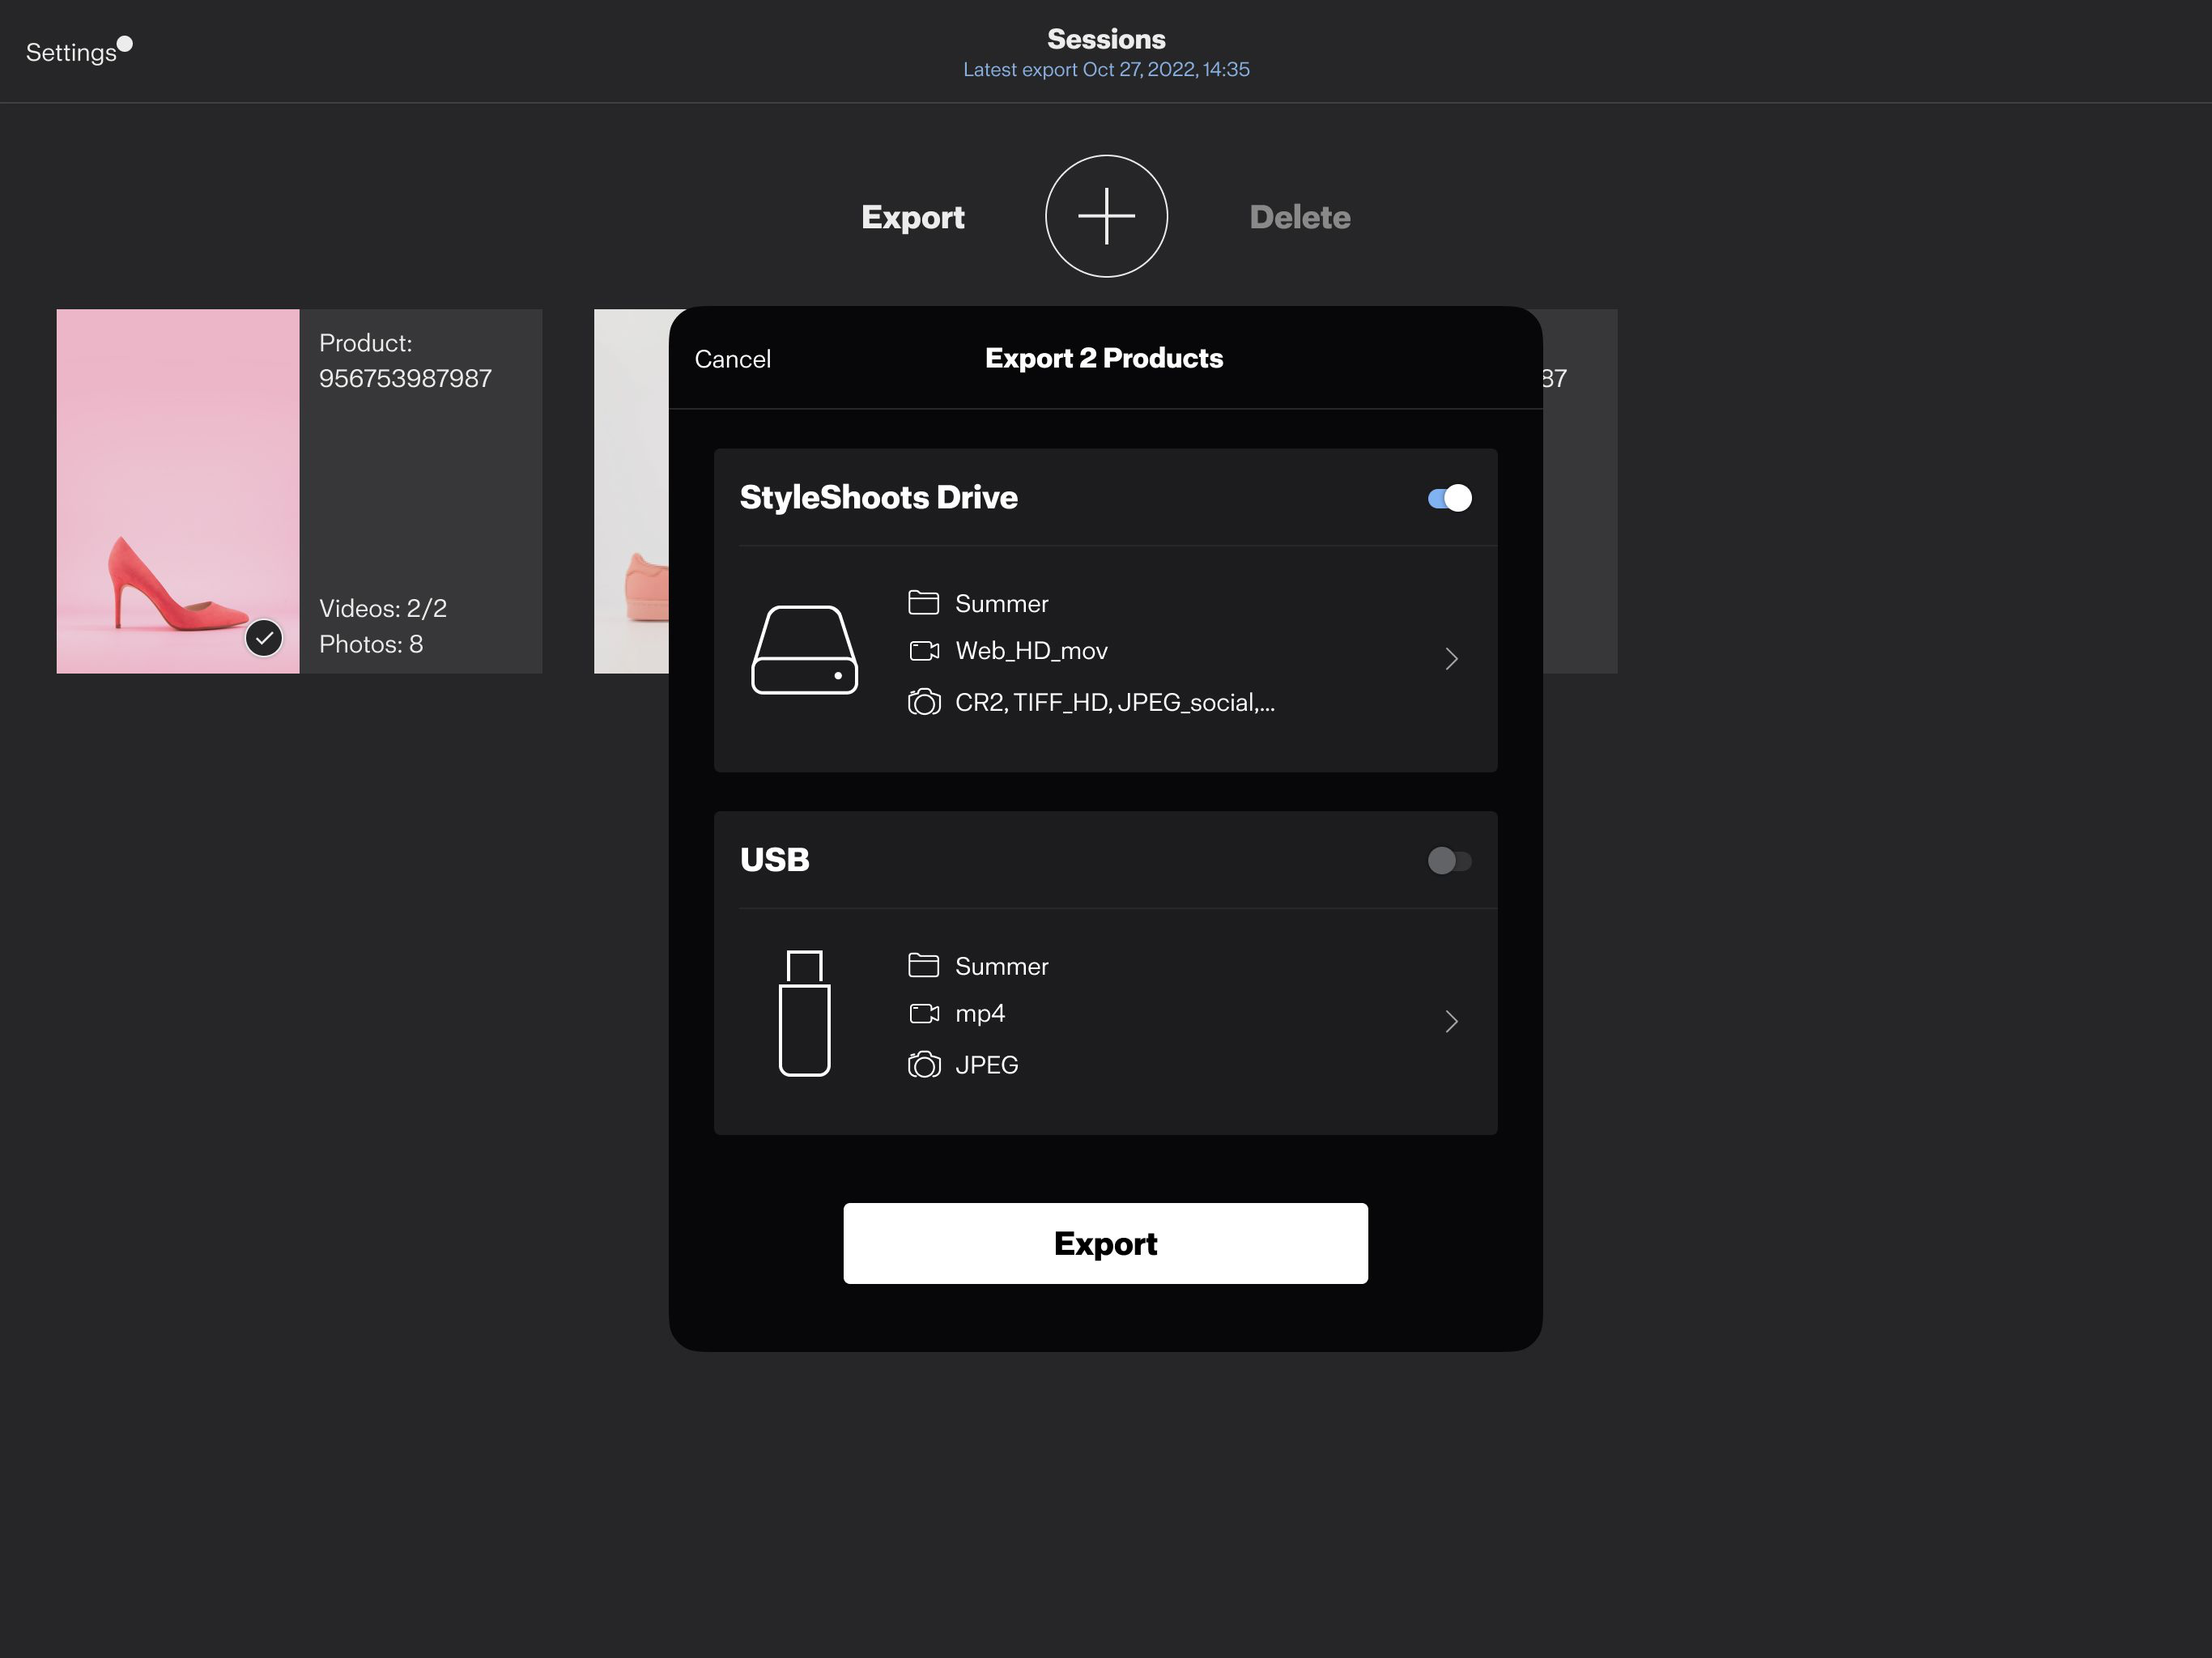Click camera icon beside CR2, TIFF_HD formats
The height and width of the screenshot is (1658, 2212).
pos(924,702)
